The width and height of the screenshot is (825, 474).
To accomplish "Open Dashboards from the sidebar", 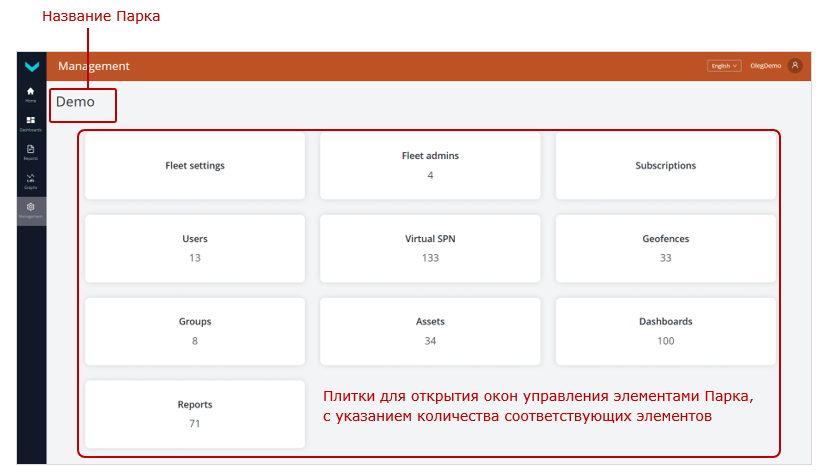I will point(31,124).
